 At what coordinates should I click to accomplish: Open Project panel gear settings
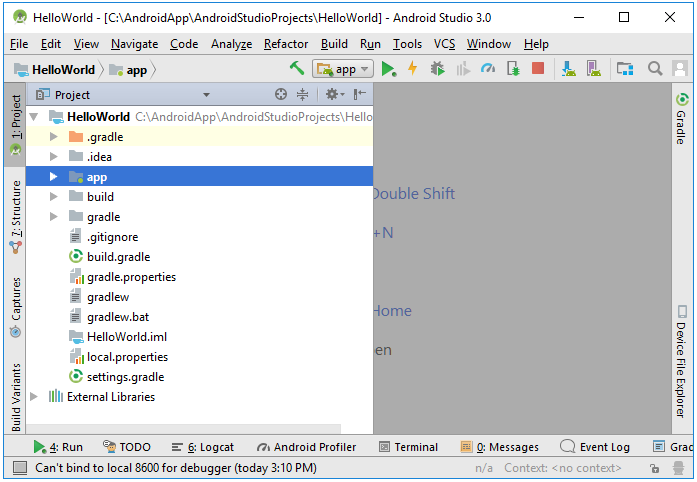(334, 94)
